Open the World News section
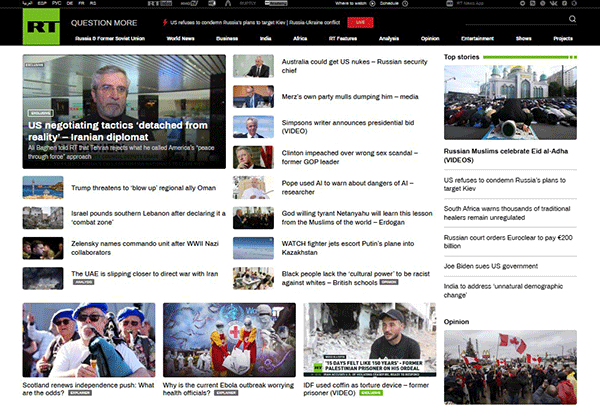Image resolution: width=600 pixels, height=407 pixels. click(180, 38)
